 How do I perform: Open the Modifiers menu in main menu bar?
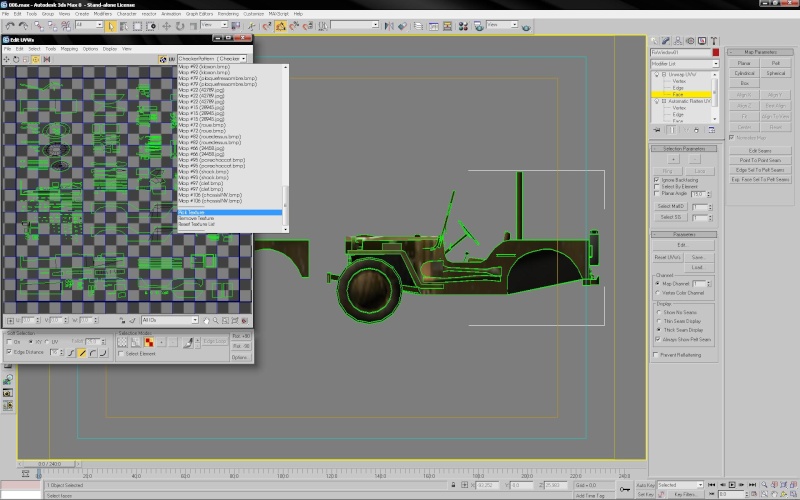point(103,14)
